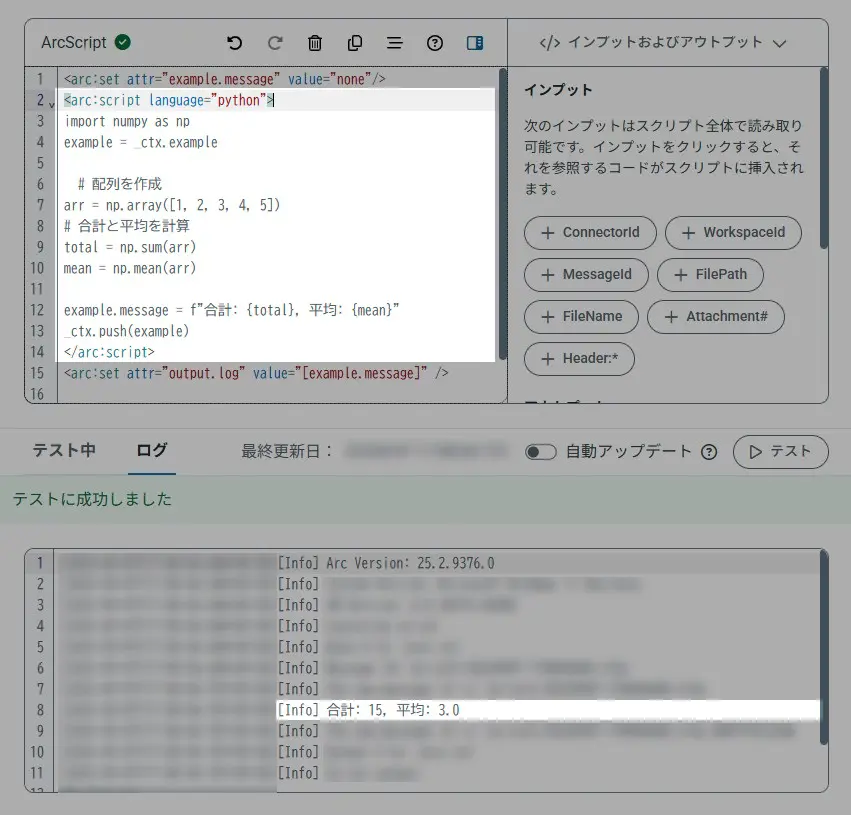Click the green check badge next to ArcScript
This screenshot has width=851, height=815.
(x=122, y=42)
